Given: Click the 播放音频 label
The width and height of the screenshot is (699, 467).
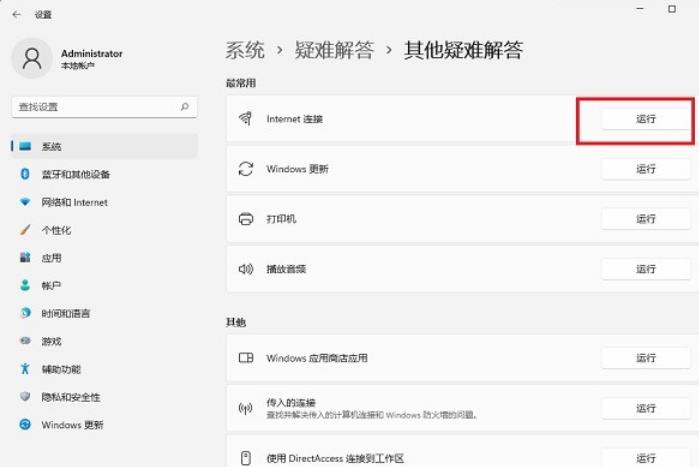Looking at the screenshot, I should point(286,269).
